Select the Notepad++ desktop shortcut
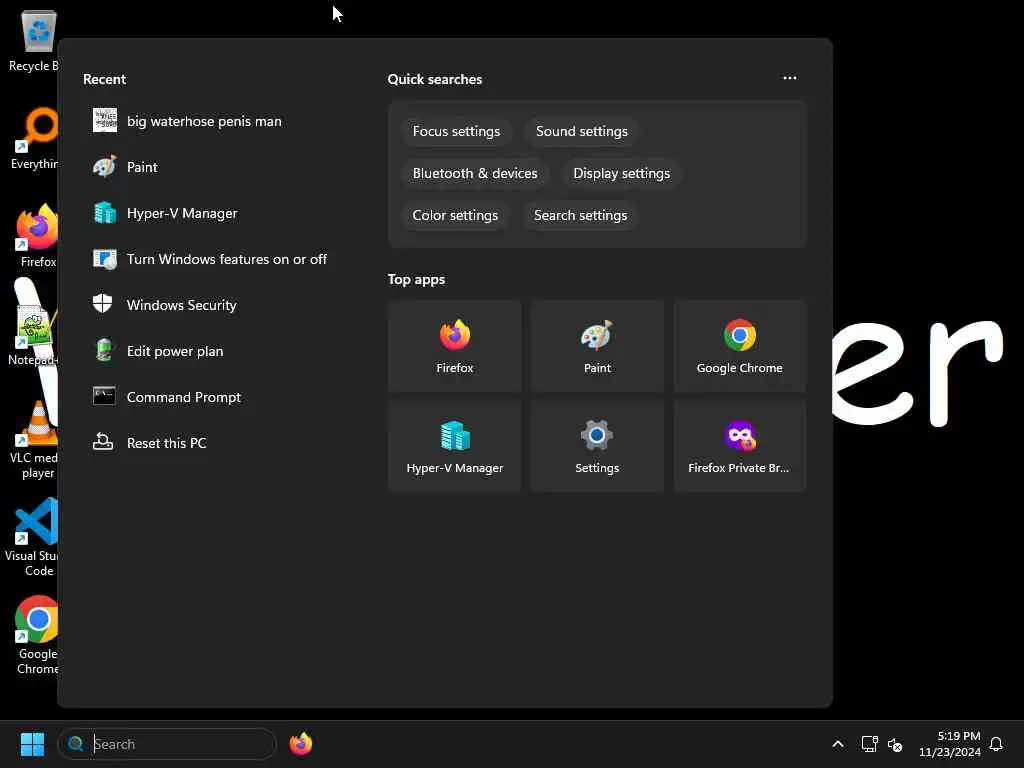The width and height of the screenshot is (1024, 768). [33, 334]
